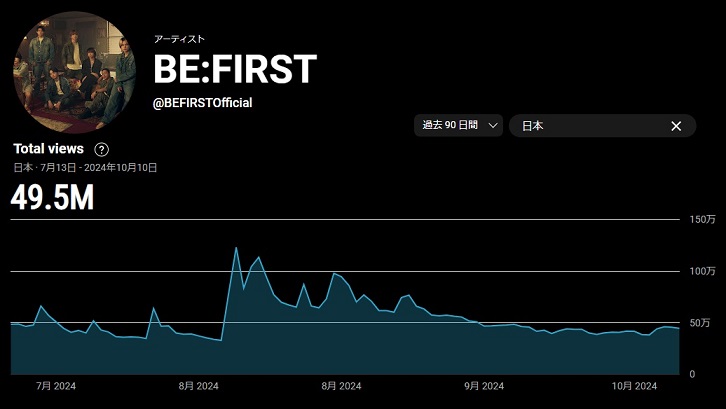Click the highest peak in the views chart
Viewport: 726px width, 409px height.
(236, 248)
